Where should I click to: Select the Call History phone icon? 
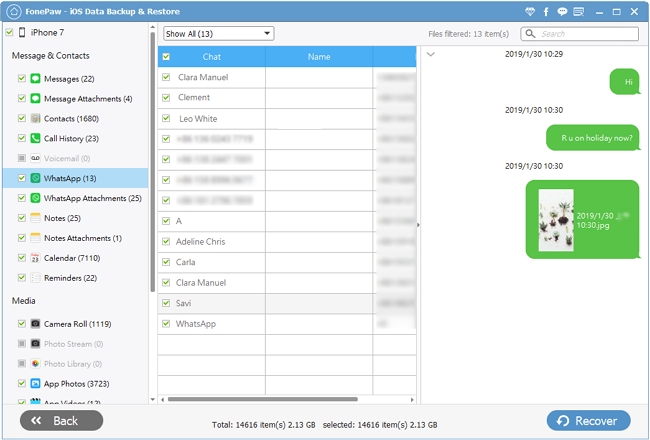click(x=35, y=138)
